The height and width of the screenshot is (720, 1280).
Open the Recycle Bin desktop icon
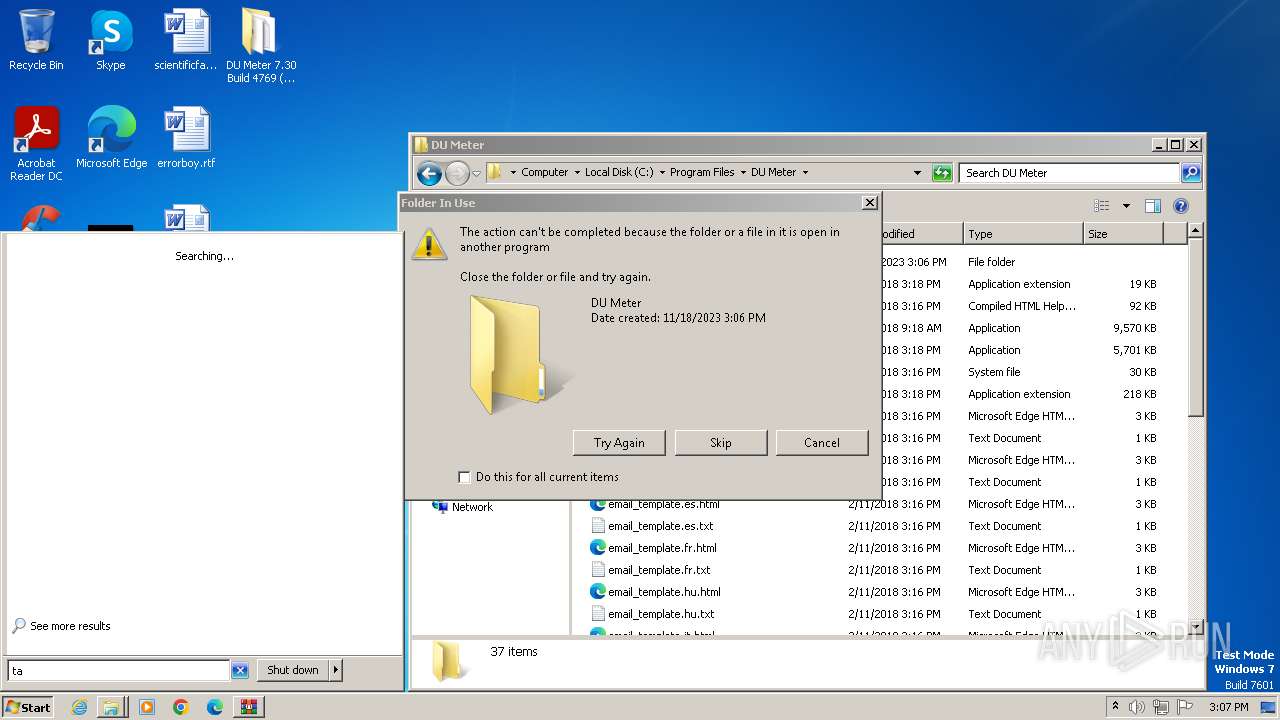[36, 40]
